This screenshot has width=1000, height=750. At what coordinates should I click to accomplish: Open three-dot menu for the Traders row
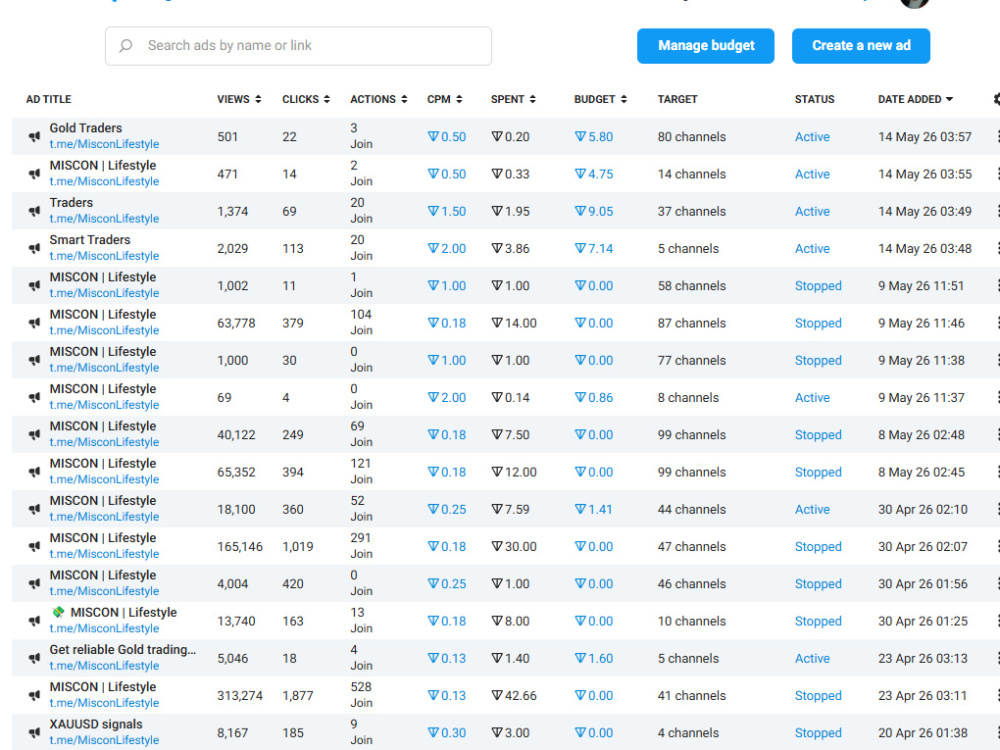tap(997, 211)
